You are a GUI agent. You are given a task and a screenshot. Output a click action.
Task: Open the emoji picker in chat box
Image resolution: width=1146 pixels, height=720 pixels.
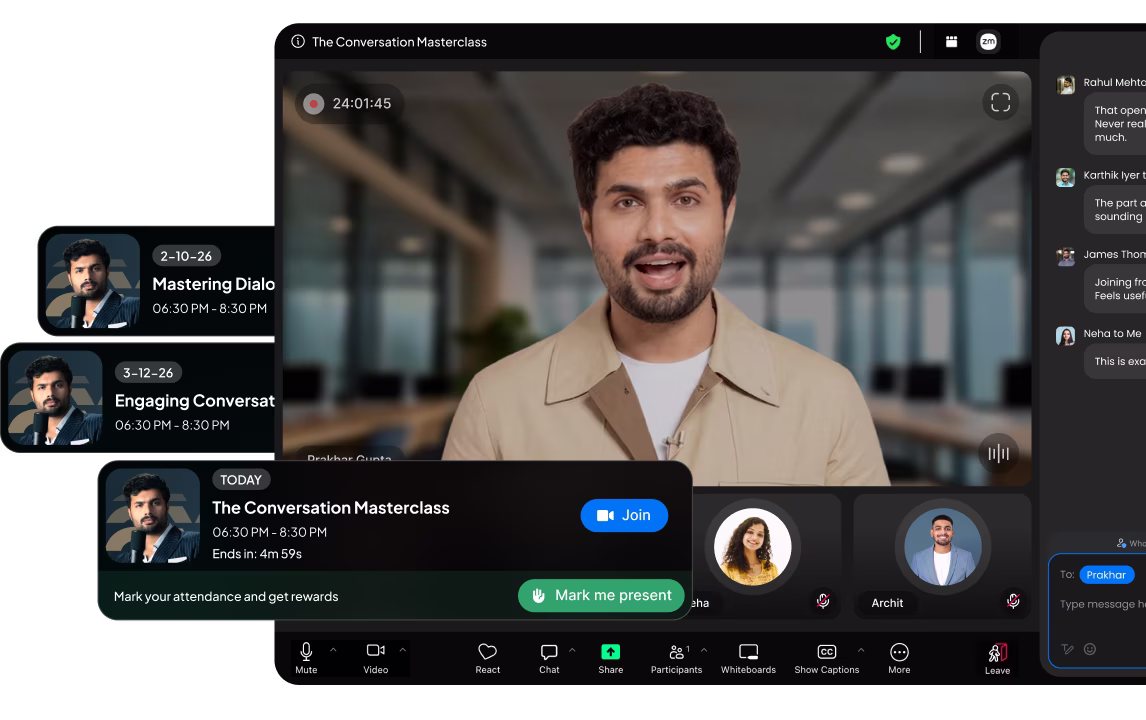pos(1090,649)
